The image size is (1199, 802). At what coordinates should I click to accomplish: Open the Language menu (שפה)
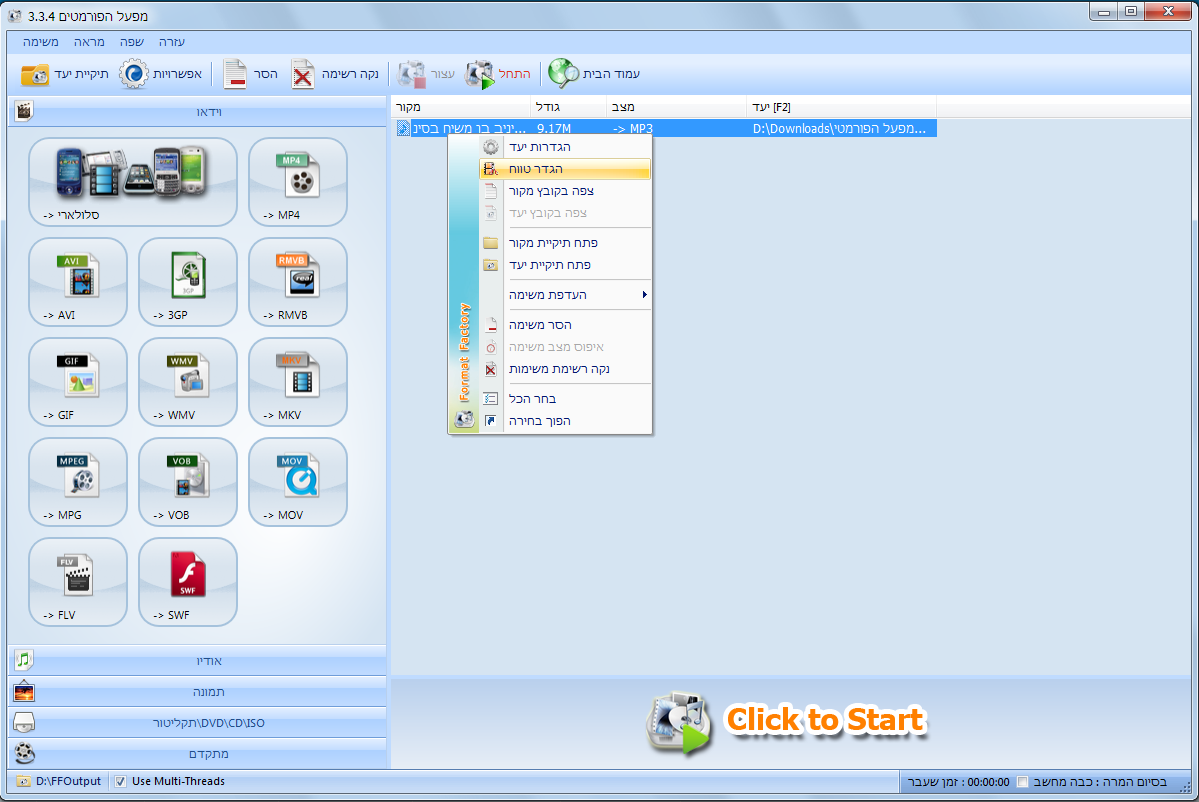[132, 42]
